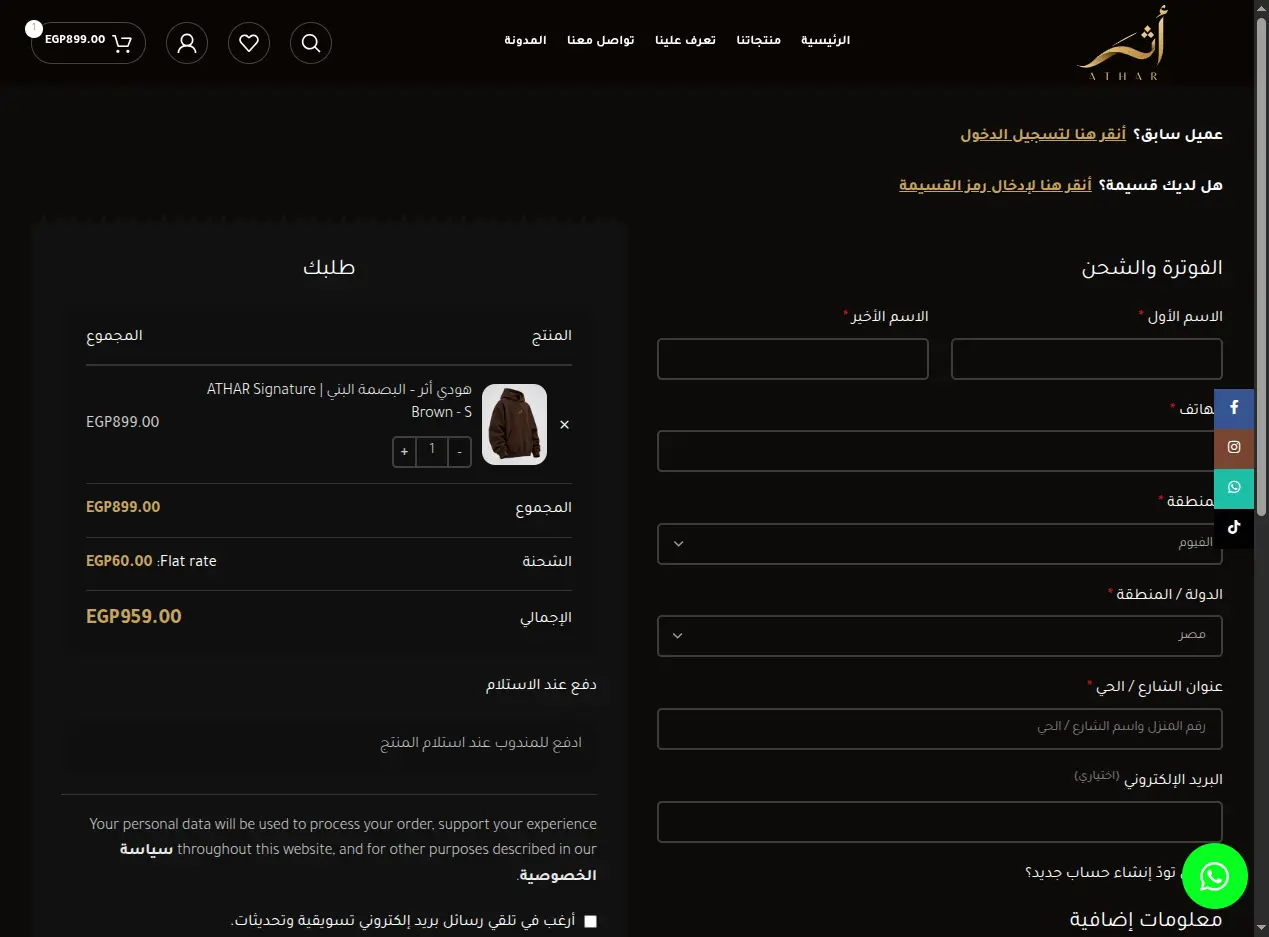Viewport: 1269px width, 937px height.
Task: Click the brown hoodie product thumbnail
Action: 514,425
